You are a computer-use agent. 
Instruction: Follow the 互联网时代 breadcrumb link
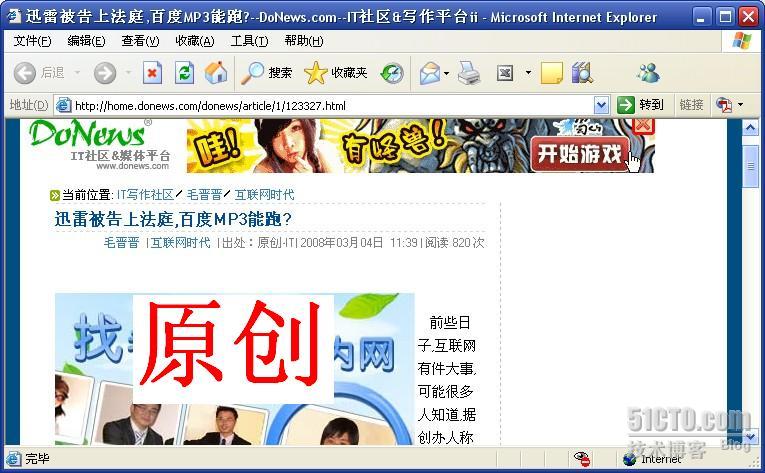[264, 195]
